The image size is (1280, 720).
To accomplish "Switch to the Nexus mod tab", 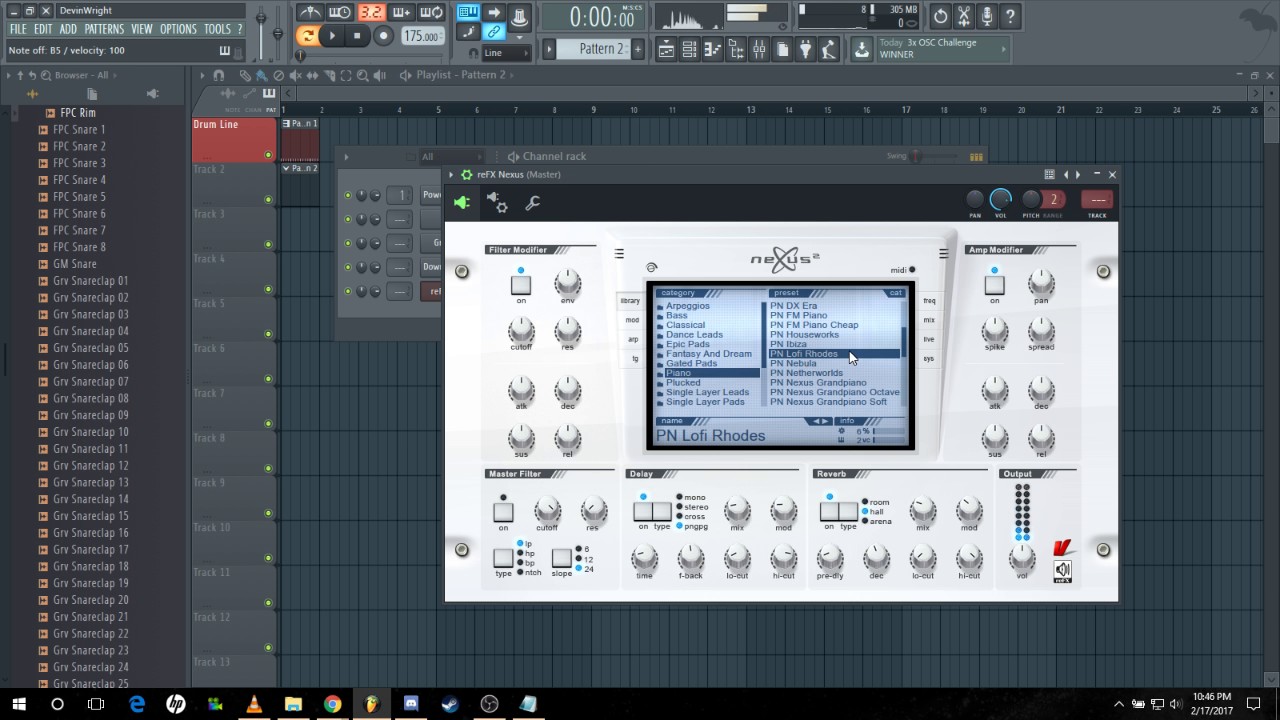I will pos(632,320).
